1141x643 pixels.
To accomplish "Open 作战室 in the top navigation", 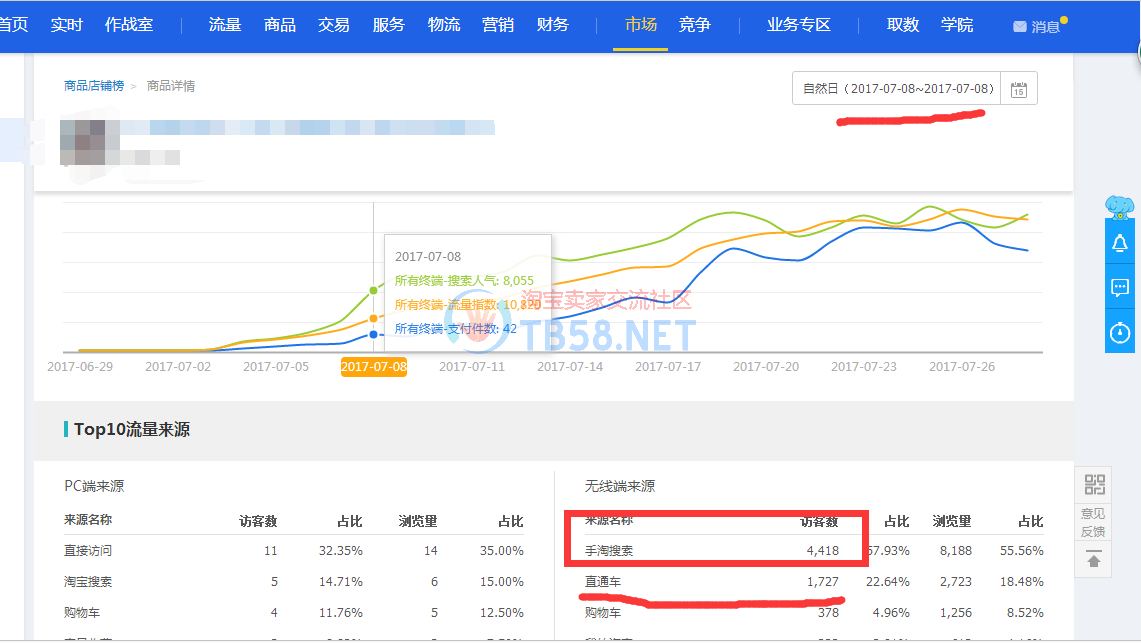I will tap(129, 25).
